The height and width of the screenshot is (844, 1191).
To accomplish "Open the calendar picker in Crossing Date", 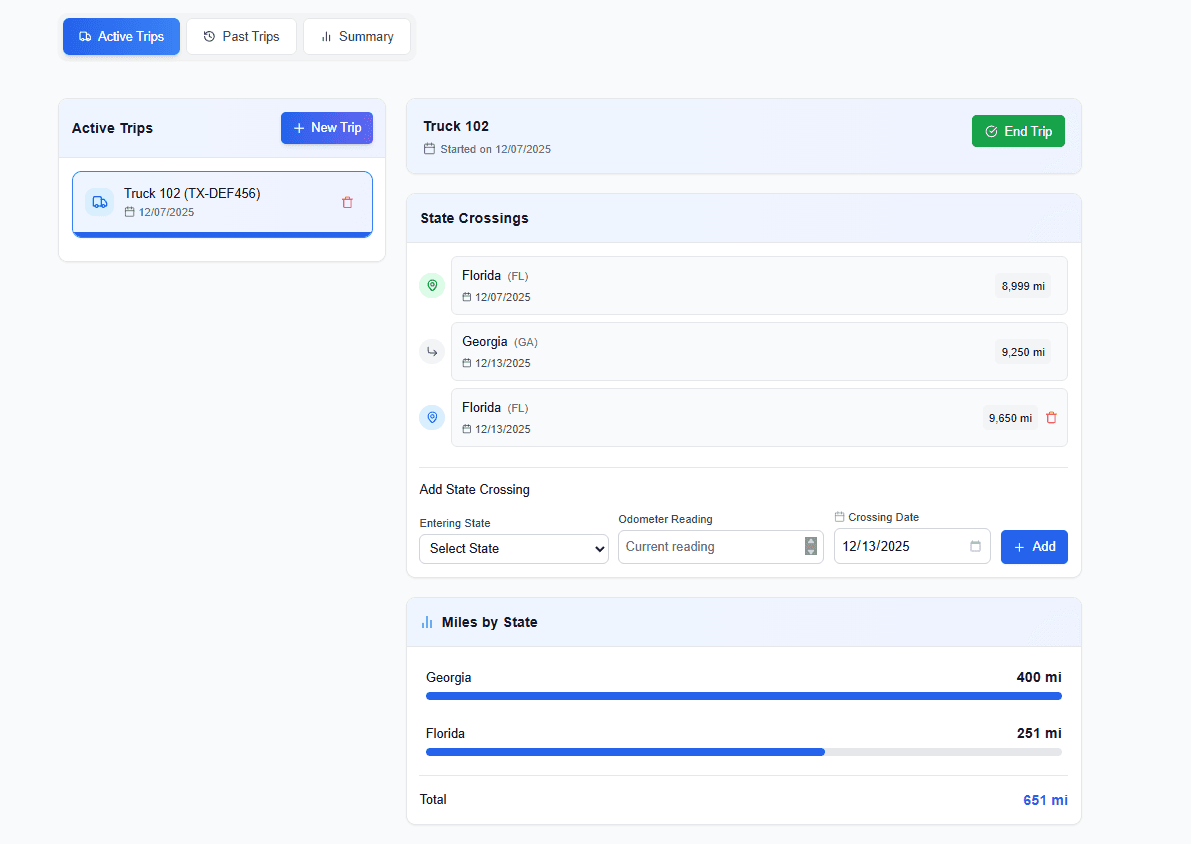I will pos(975,547).
